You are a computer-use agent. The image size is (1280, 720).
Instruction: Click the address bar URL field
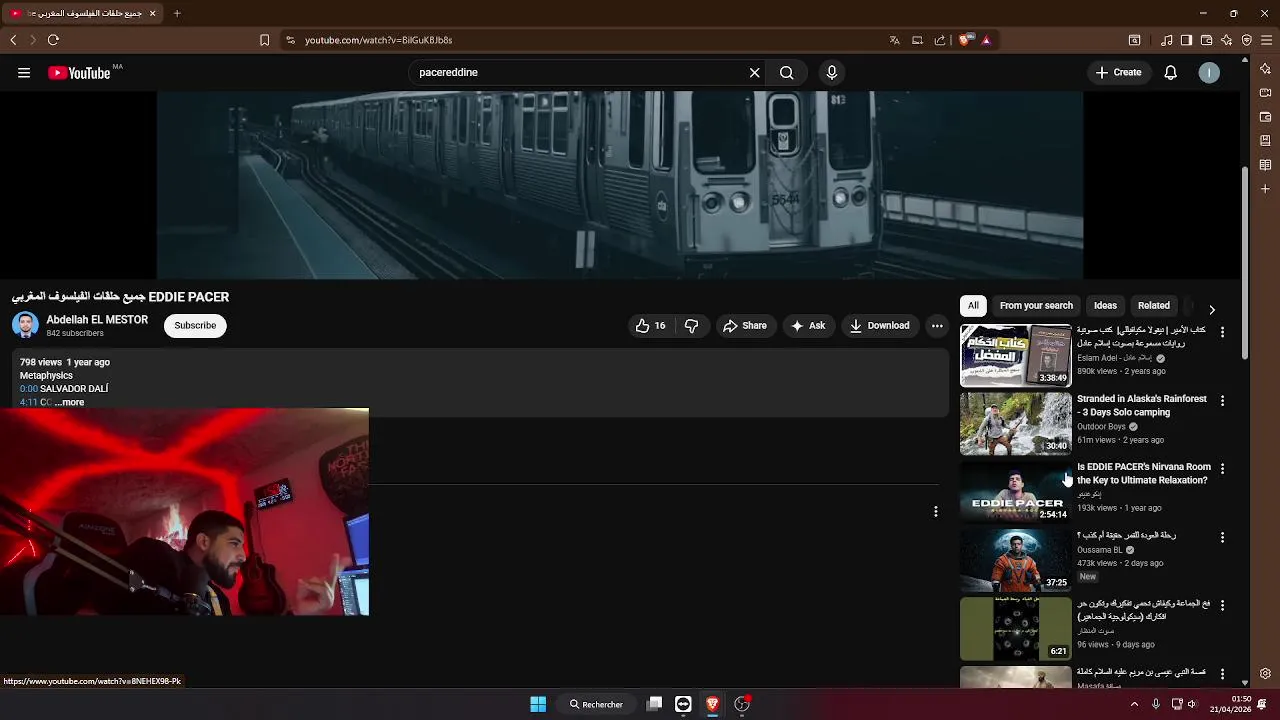[590, 40]
